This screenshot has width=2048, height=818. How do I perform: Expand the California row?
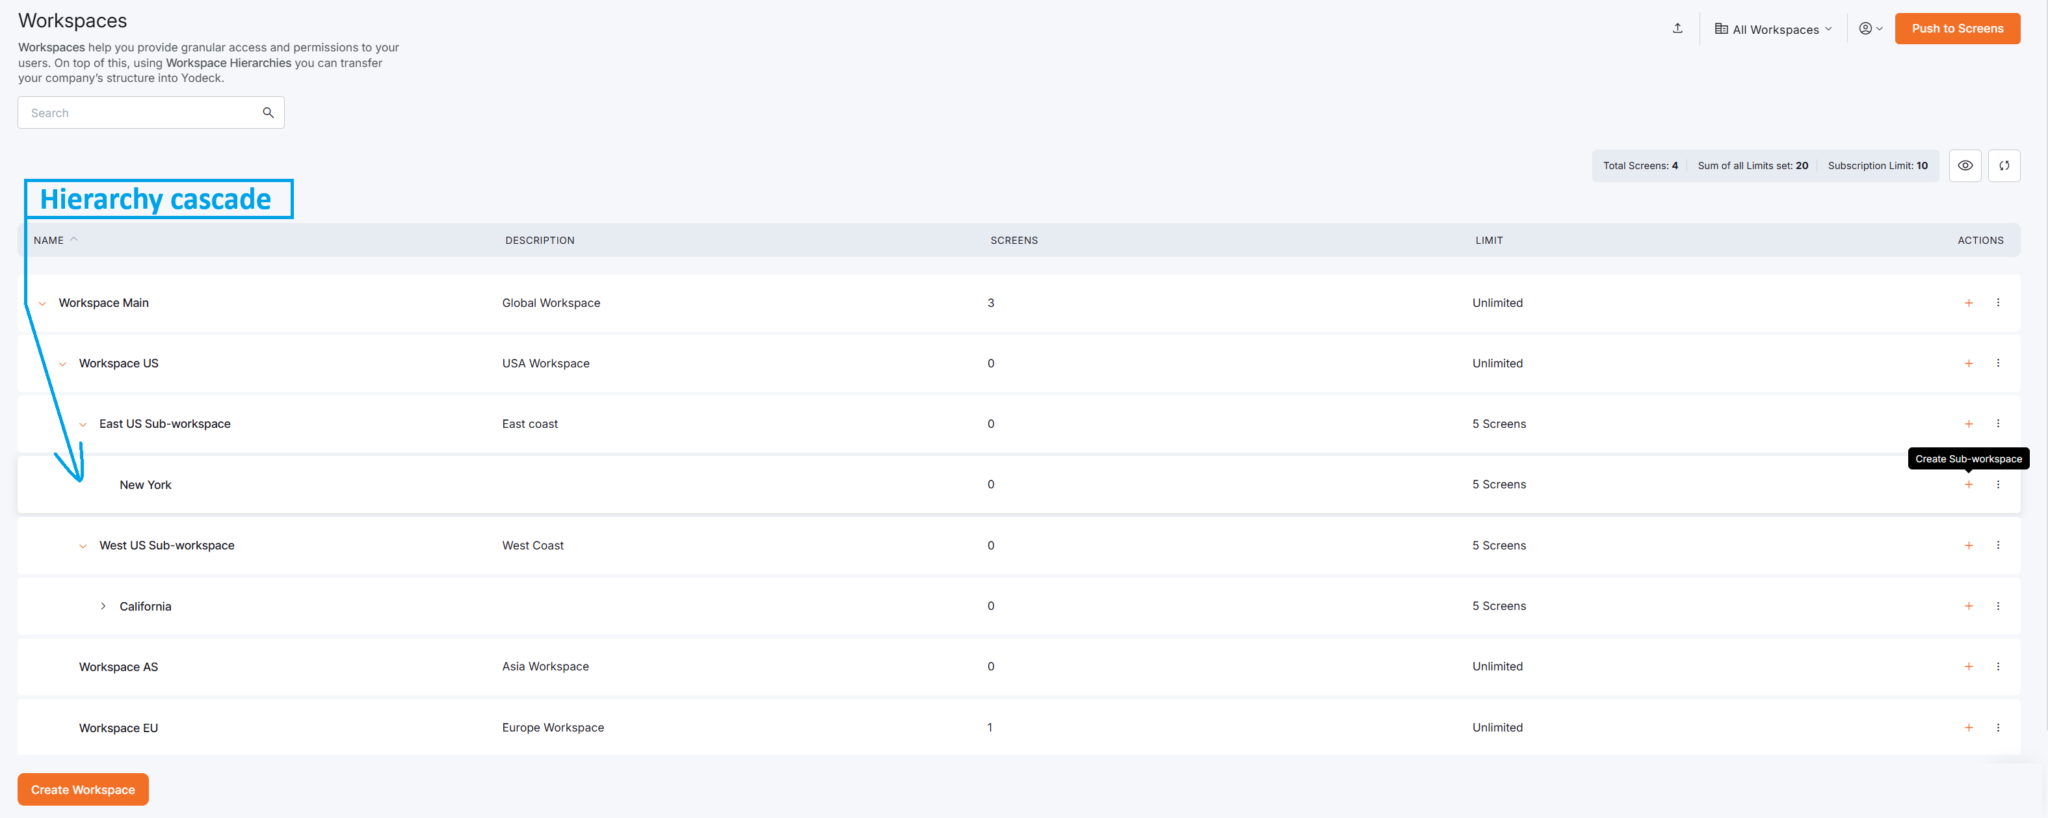coord(103,606)
